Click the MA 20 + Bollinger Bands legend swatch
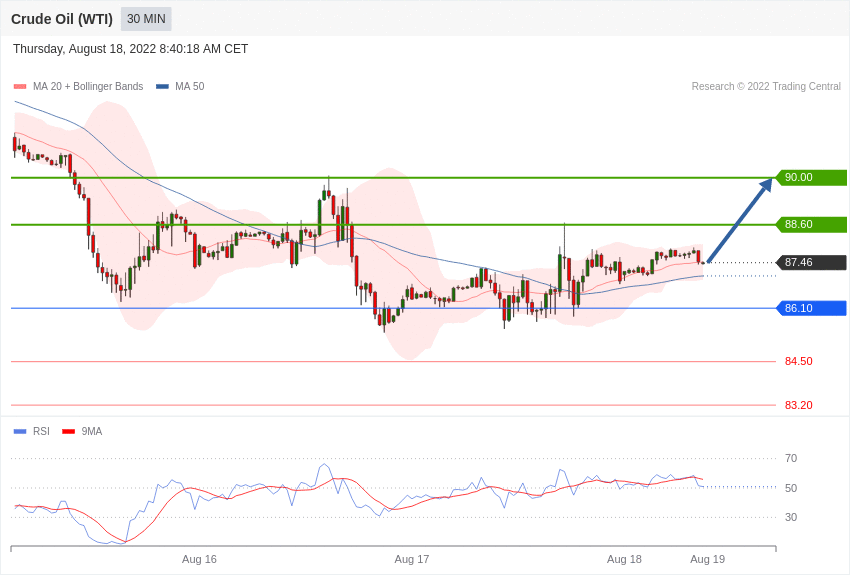 point(20,87)
